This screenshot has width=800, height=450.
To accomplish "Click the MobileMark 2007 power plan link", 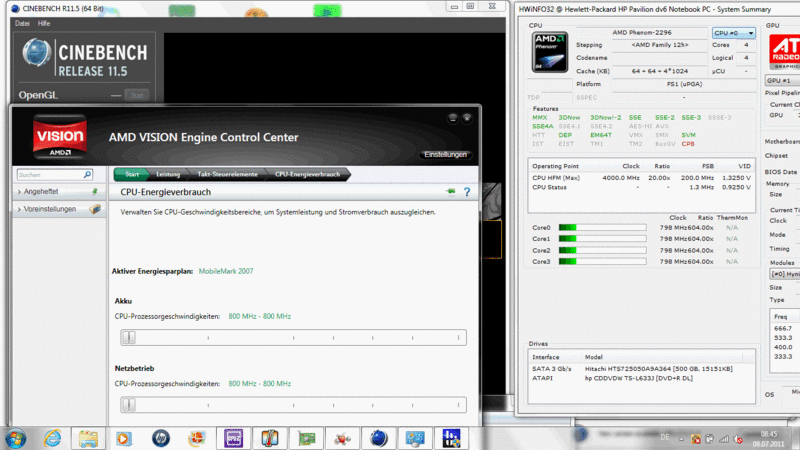I will [x=226, y=271].
